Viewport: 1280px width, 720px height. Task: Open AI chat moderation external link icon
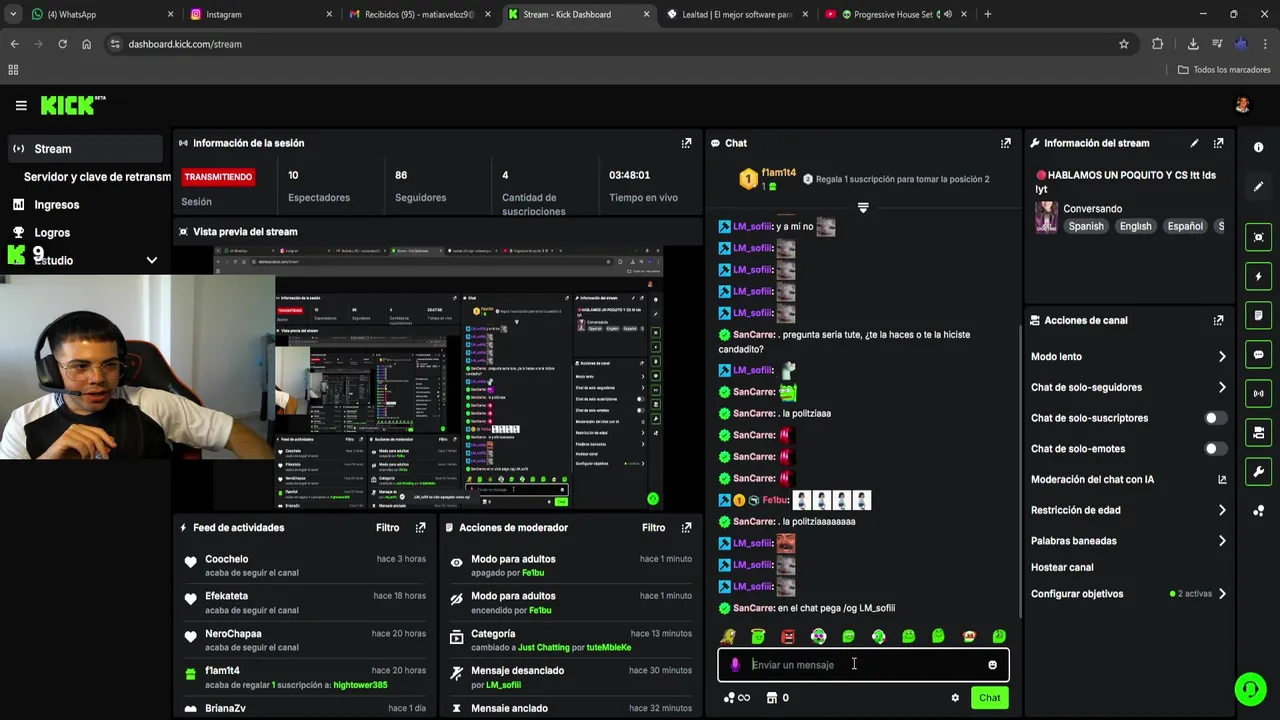[1222, 480]
